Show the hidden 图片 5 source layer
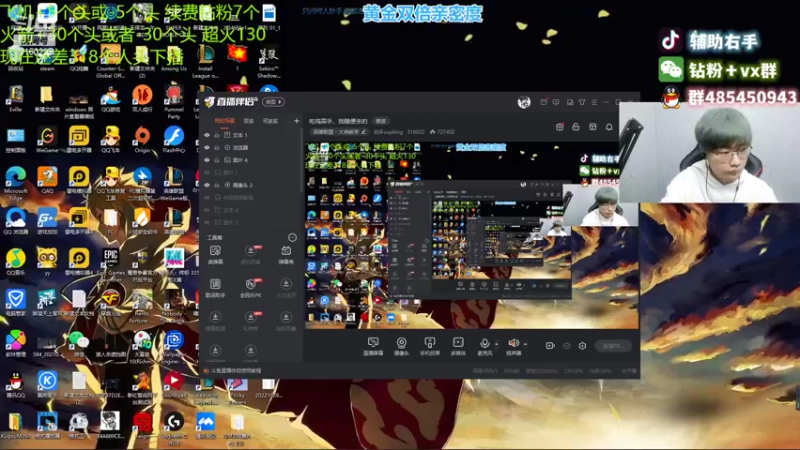 tap(207, 222)
